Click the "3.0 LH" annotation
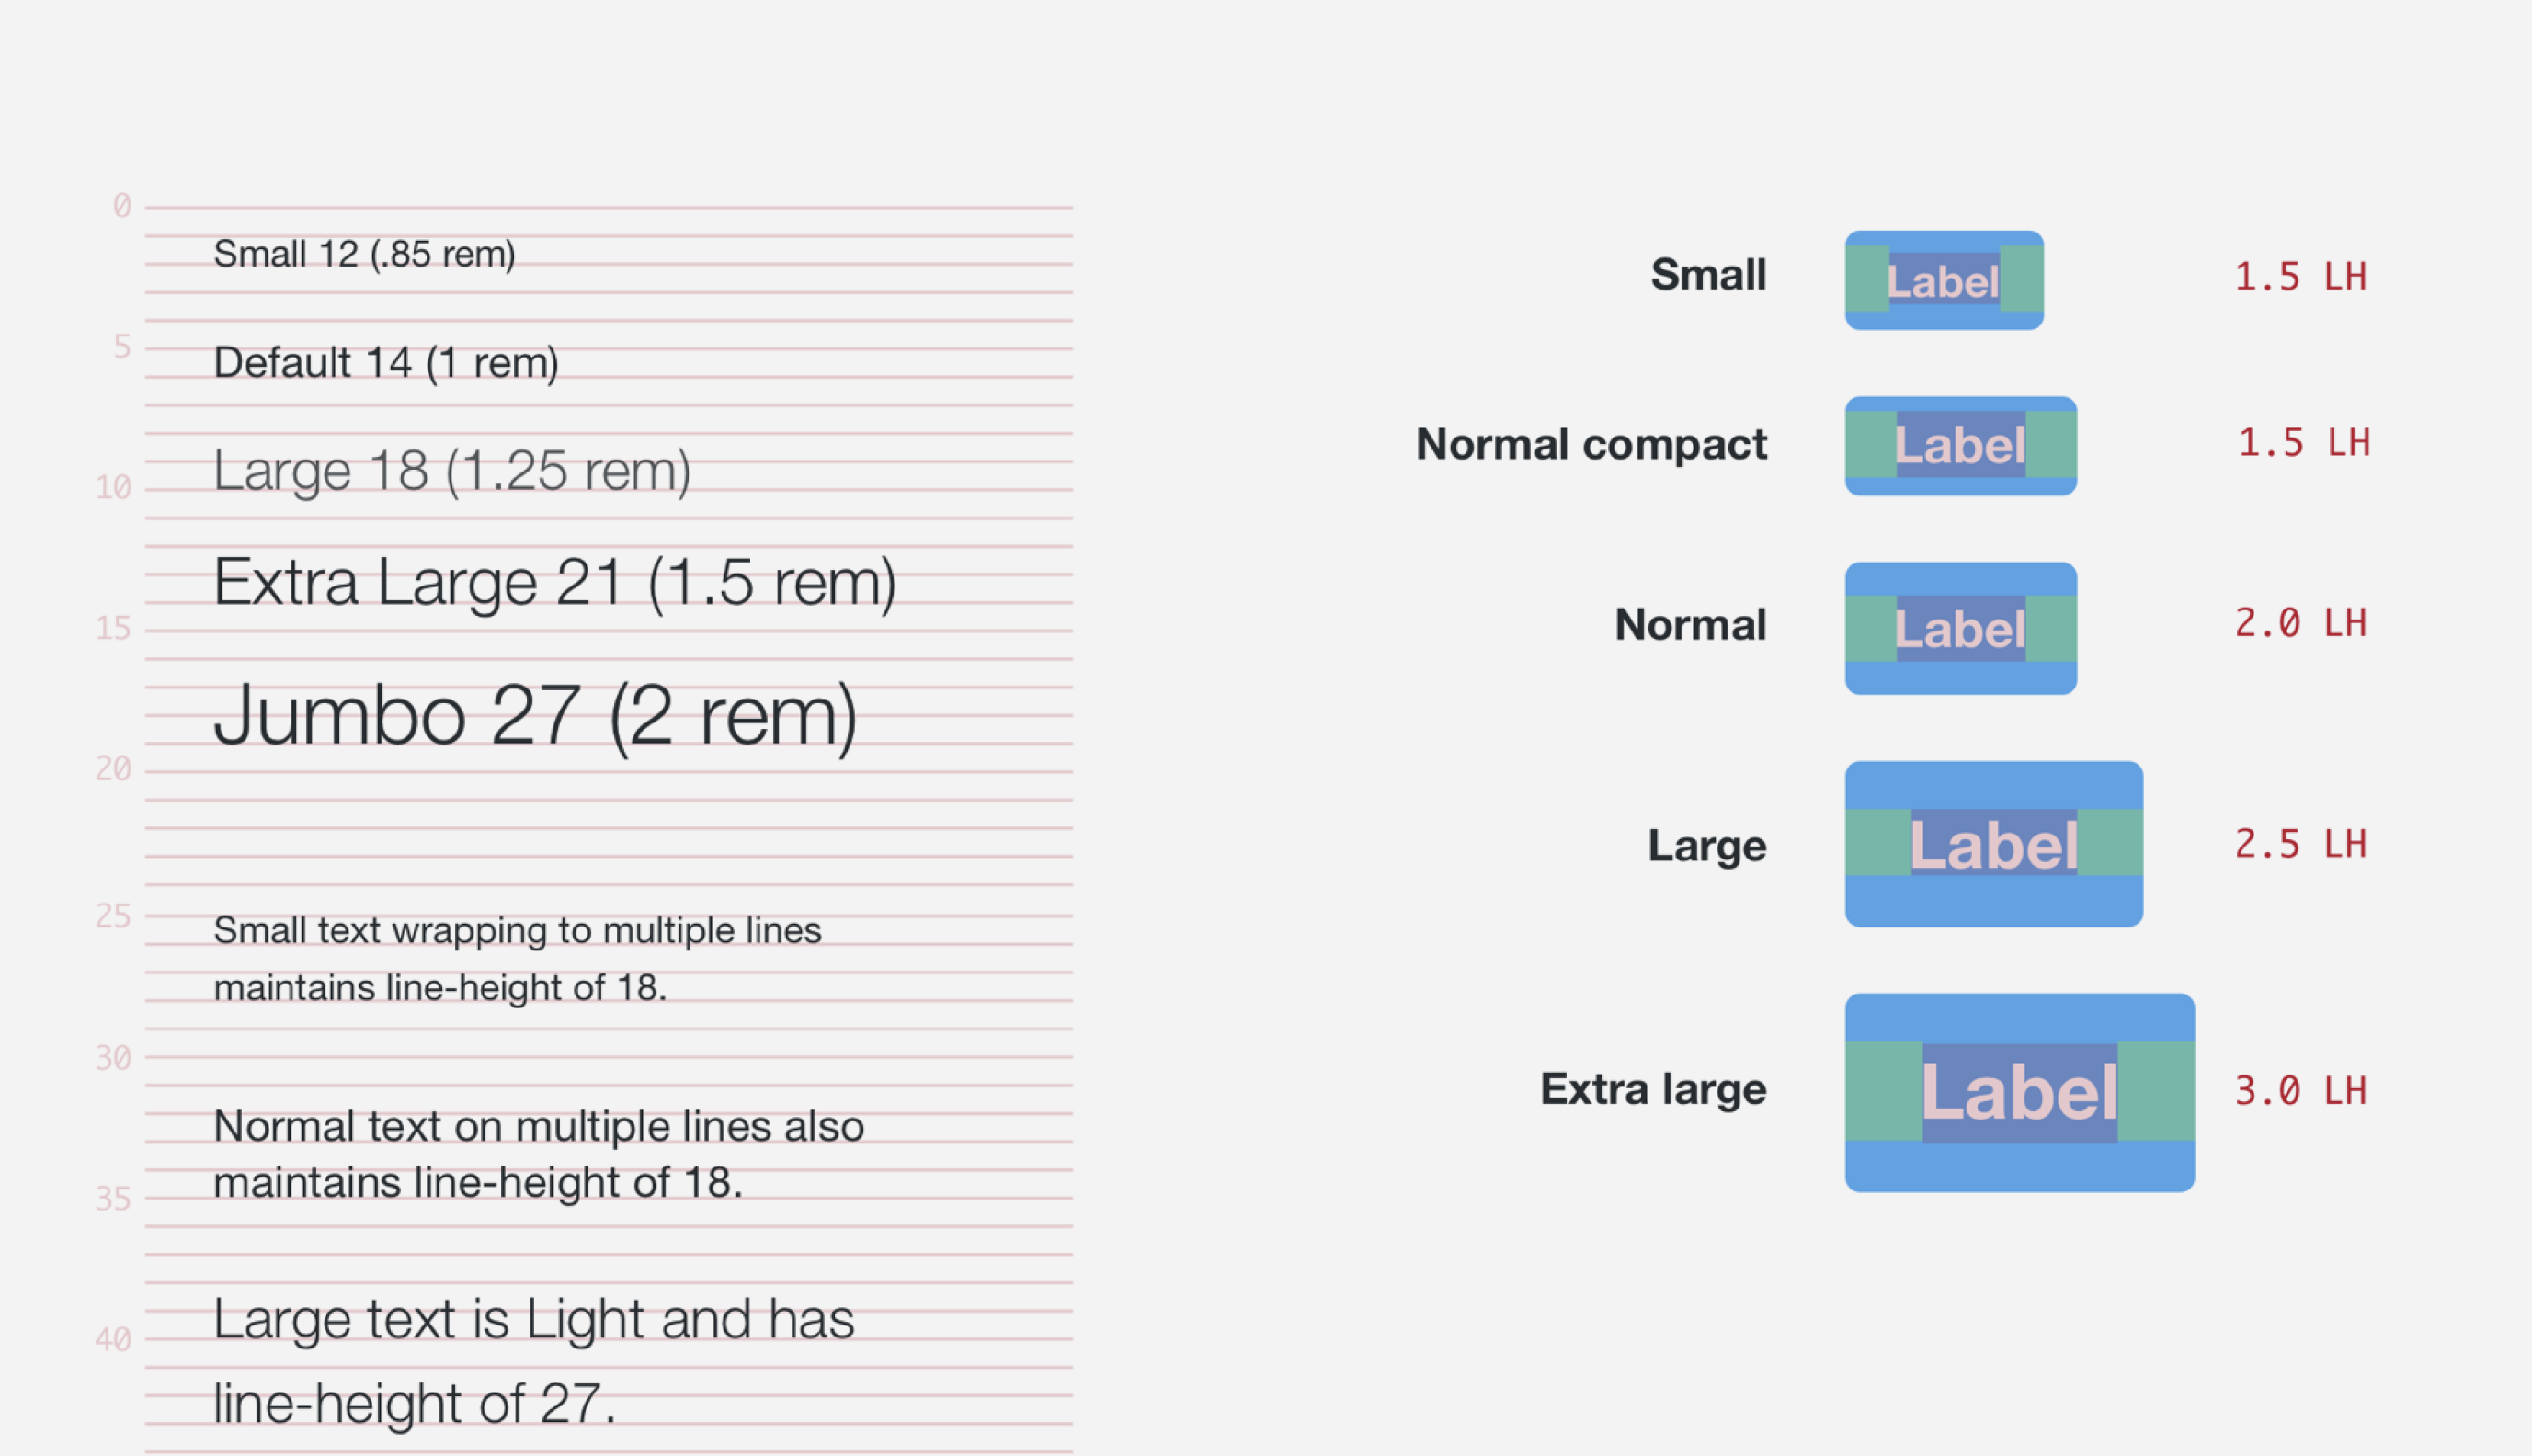The height and width of the screenshot is (1456, 2532). (x=2300, y=1090)
